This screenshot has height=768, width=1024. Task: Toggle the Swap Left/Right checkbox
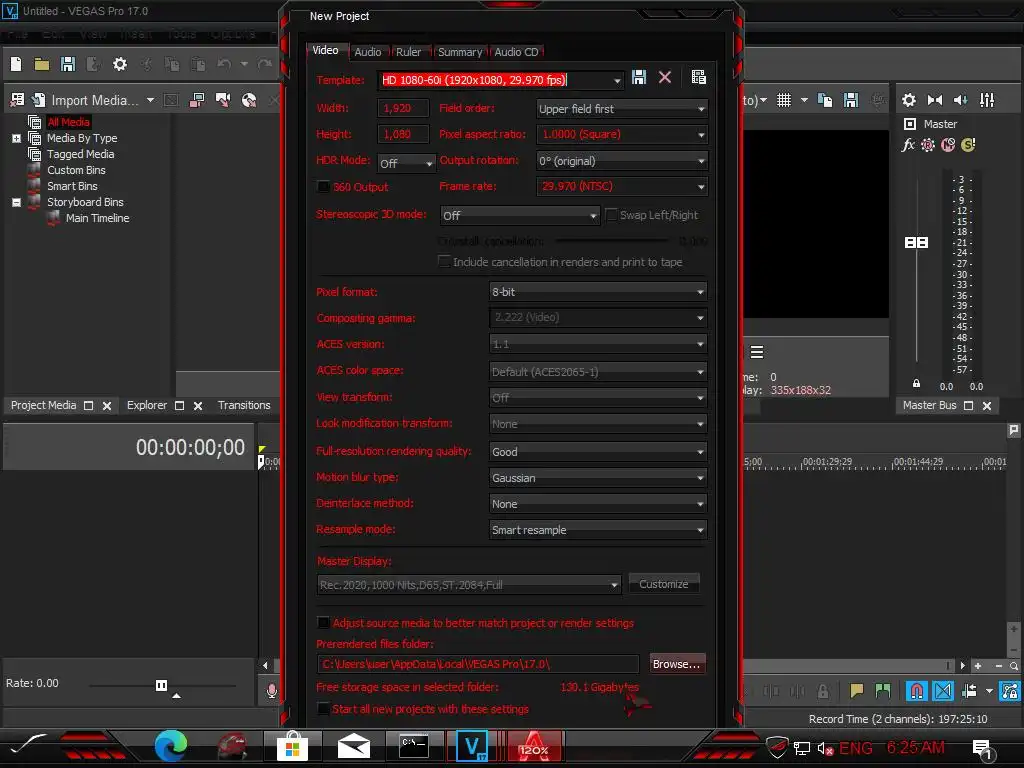pyautogui.click(x=611, y=215)
